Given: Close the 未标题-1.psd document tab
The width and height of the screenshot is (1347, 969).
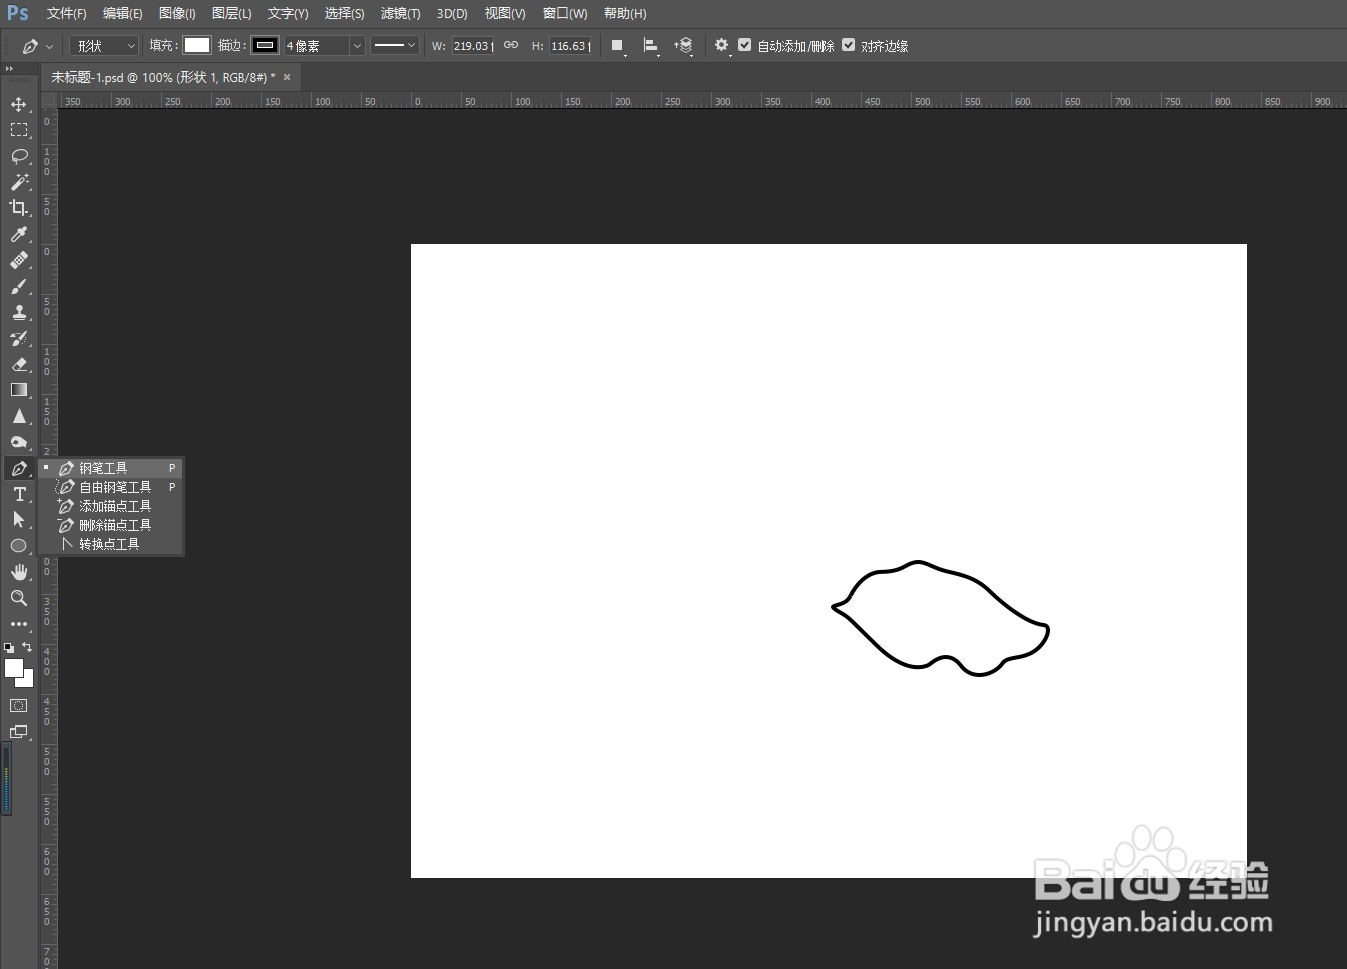Looking at the screenshot, I should click(x=287, y=77).
